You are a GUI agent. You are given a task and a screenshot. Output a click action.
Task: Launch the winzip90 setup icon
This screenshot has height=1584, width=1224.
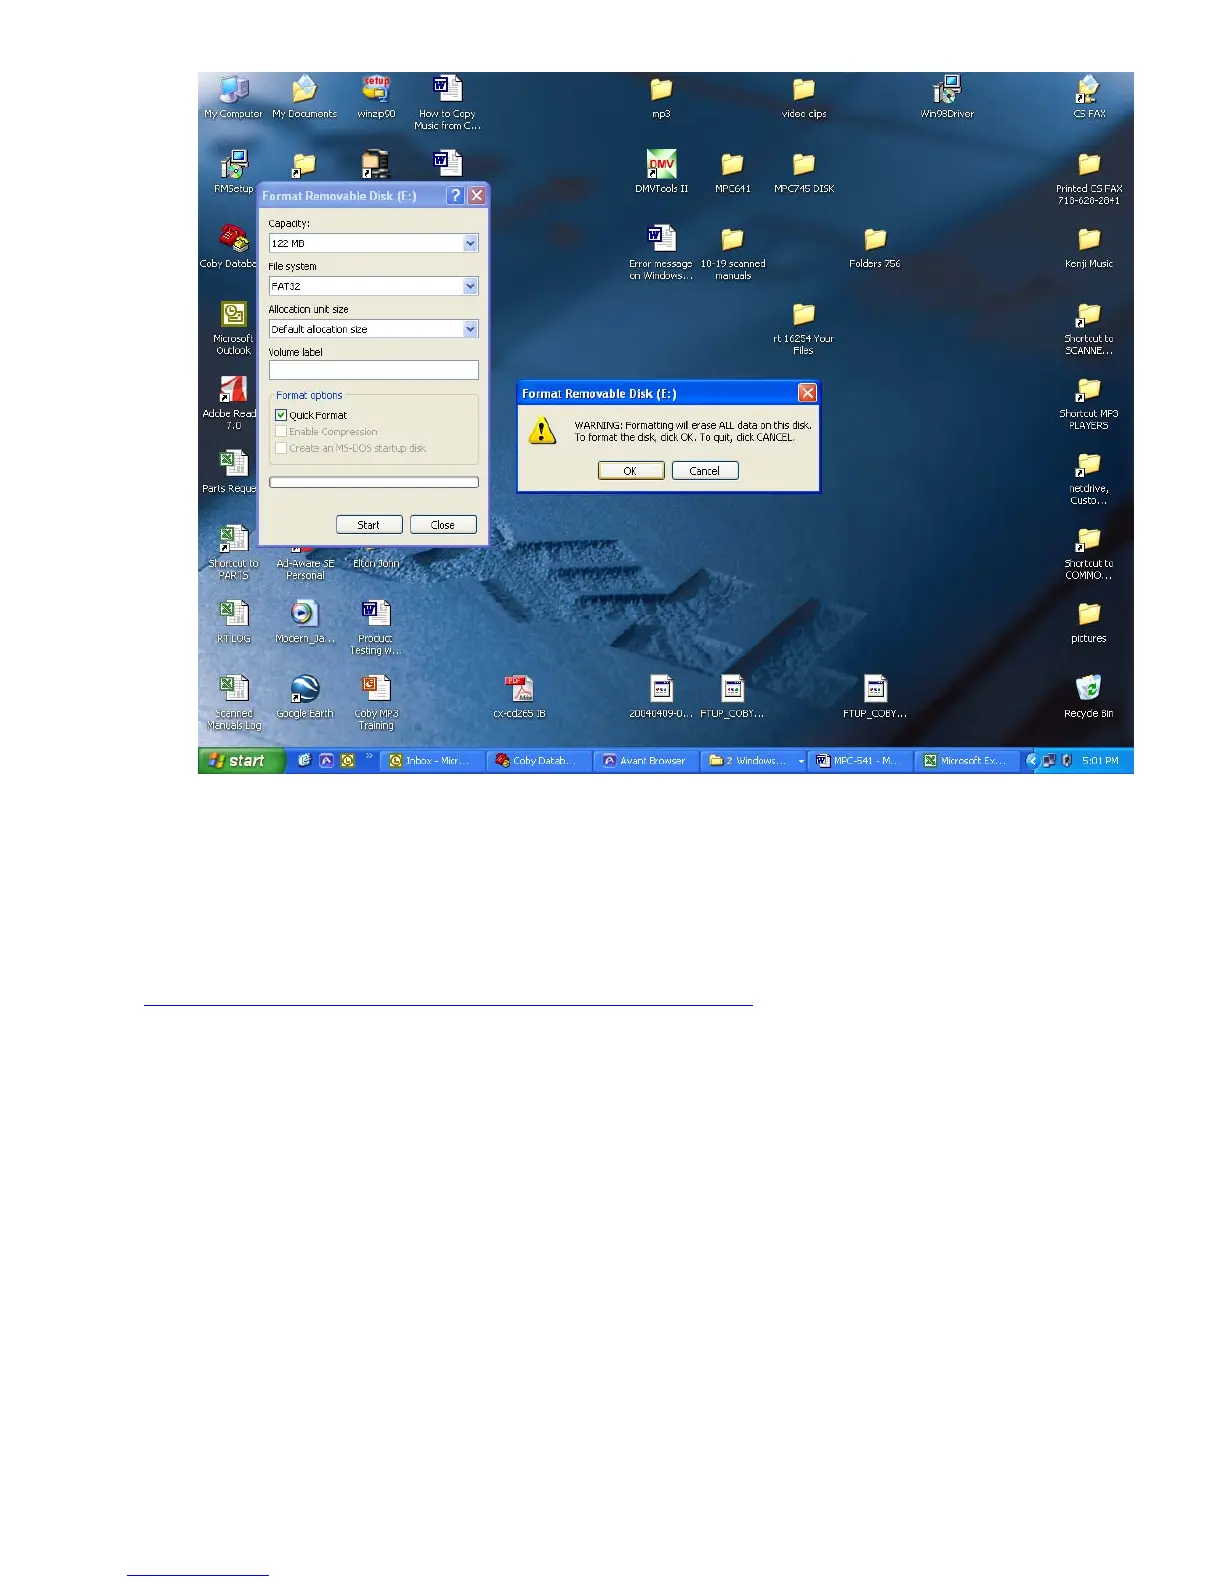(x=376, y=98)
